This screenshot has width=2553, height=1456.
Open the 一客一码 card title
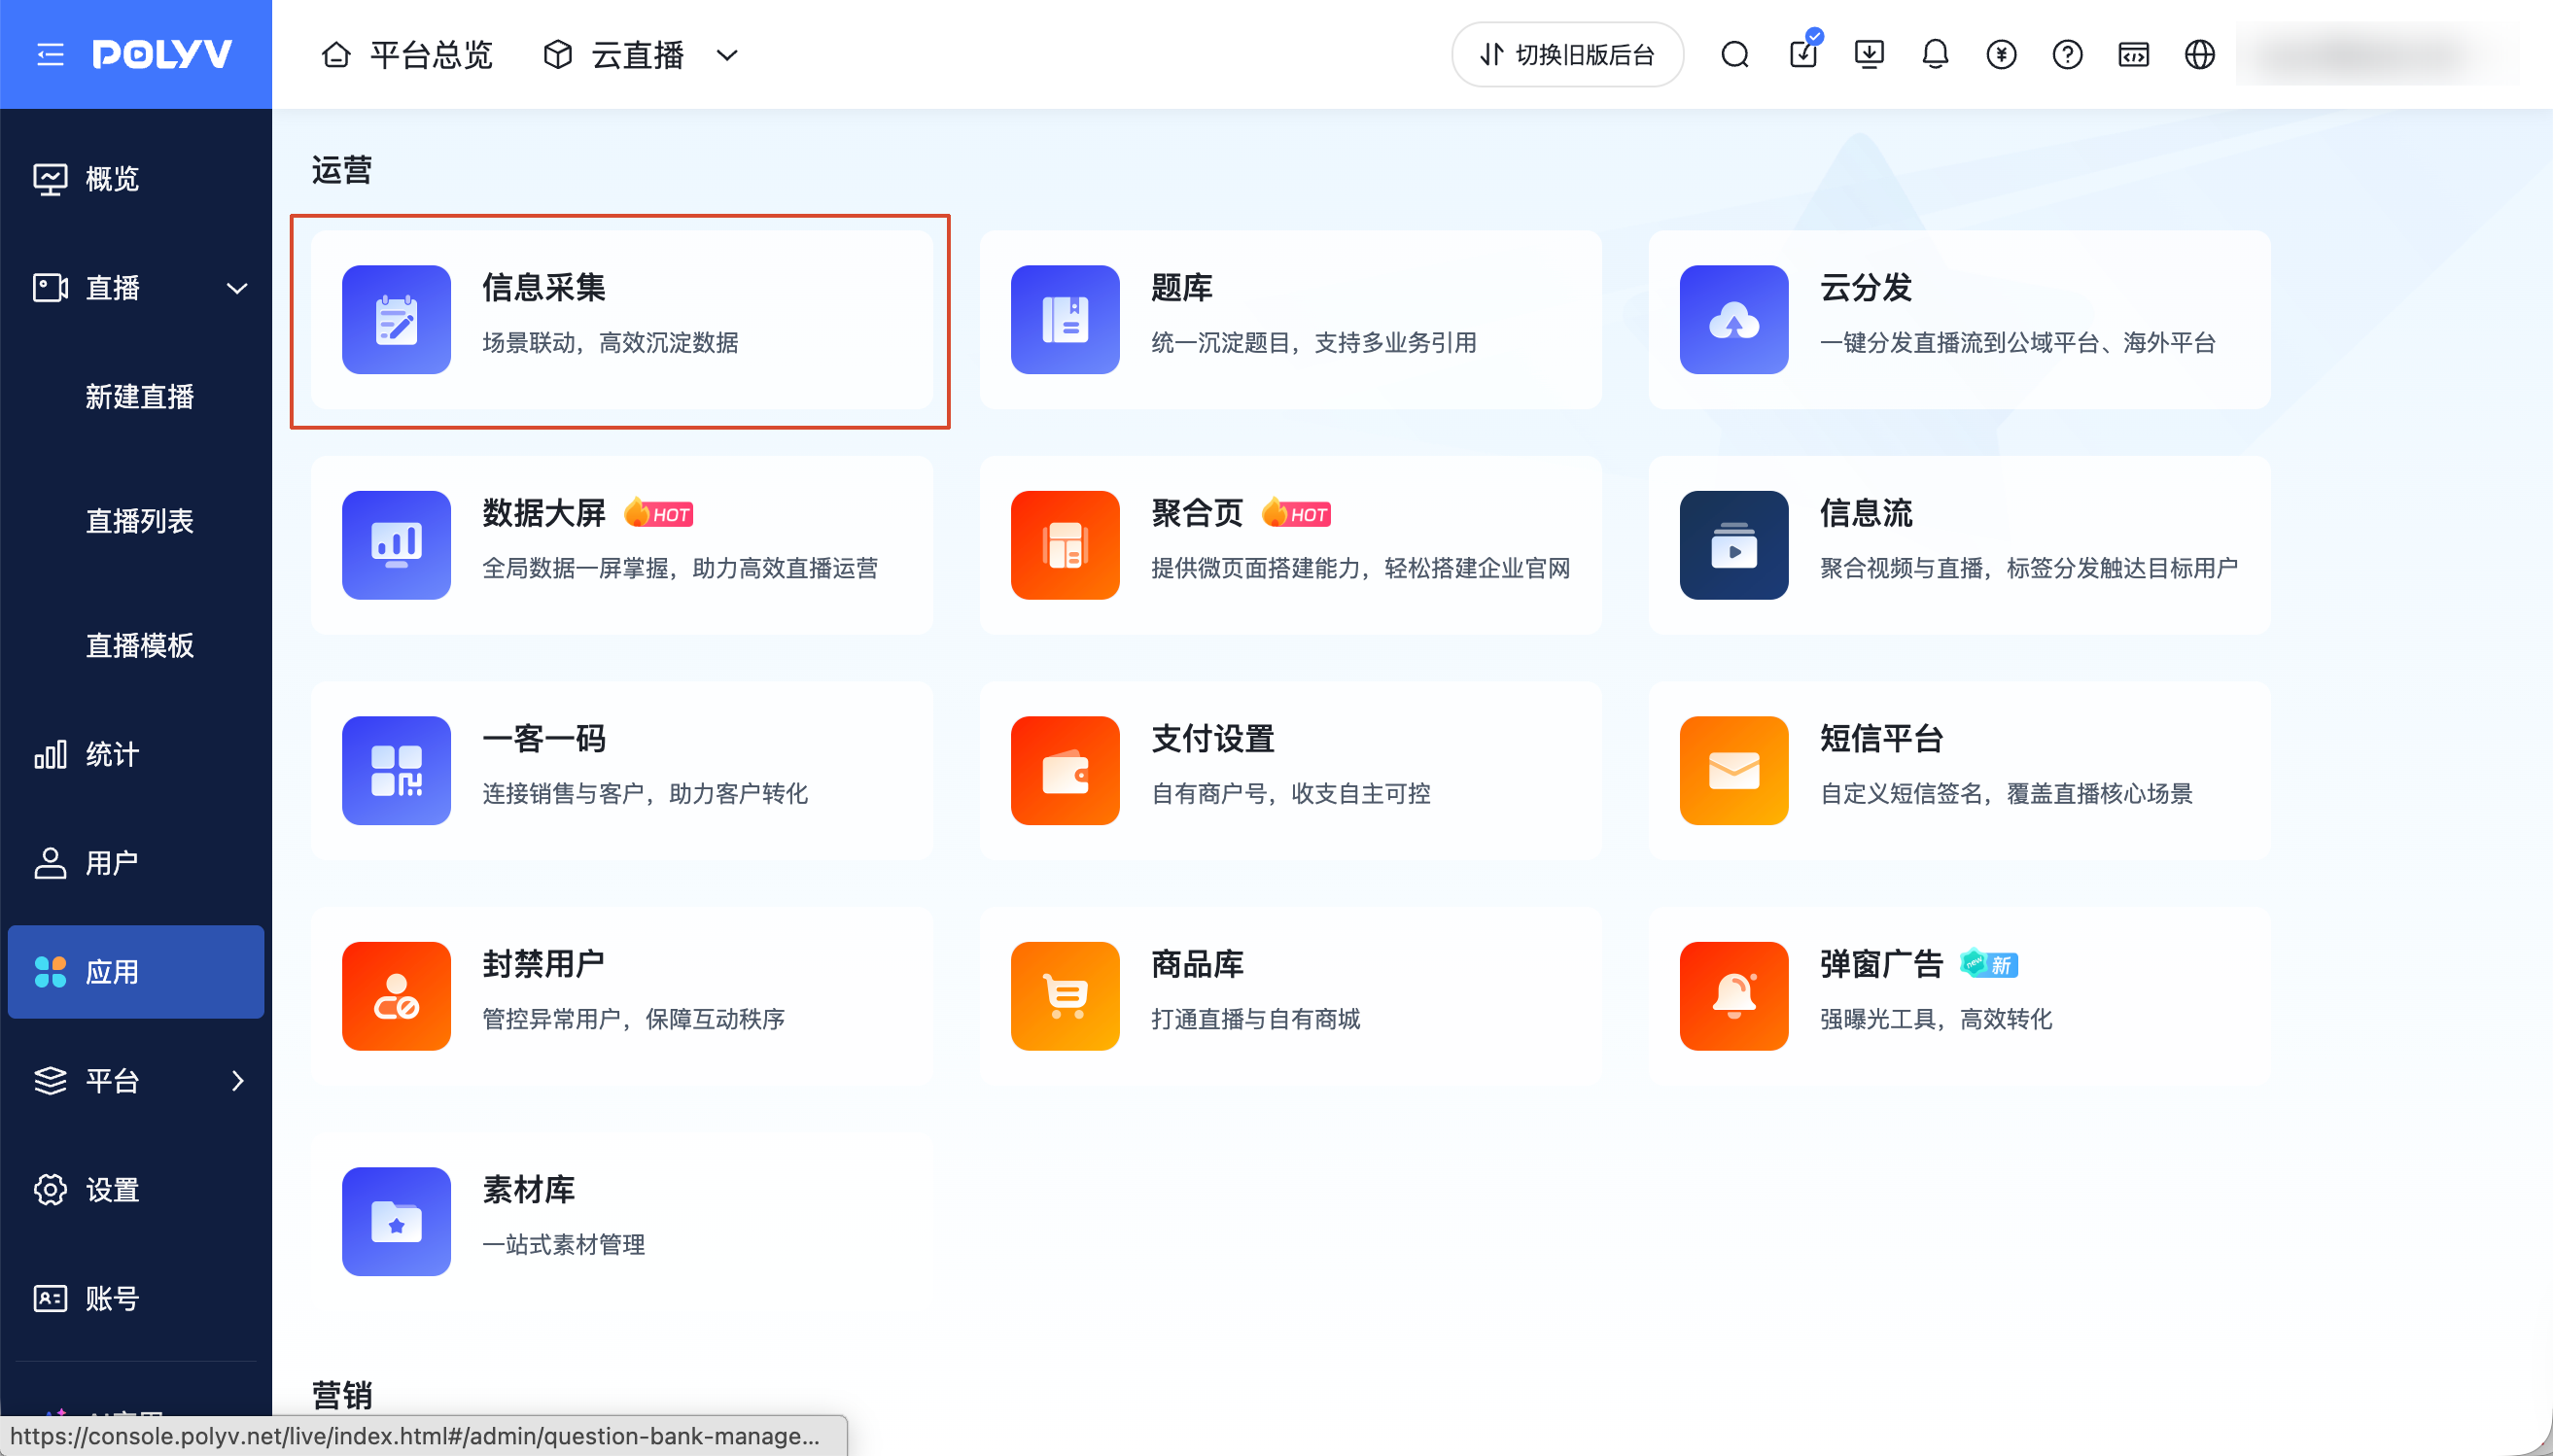click(544, 739)
